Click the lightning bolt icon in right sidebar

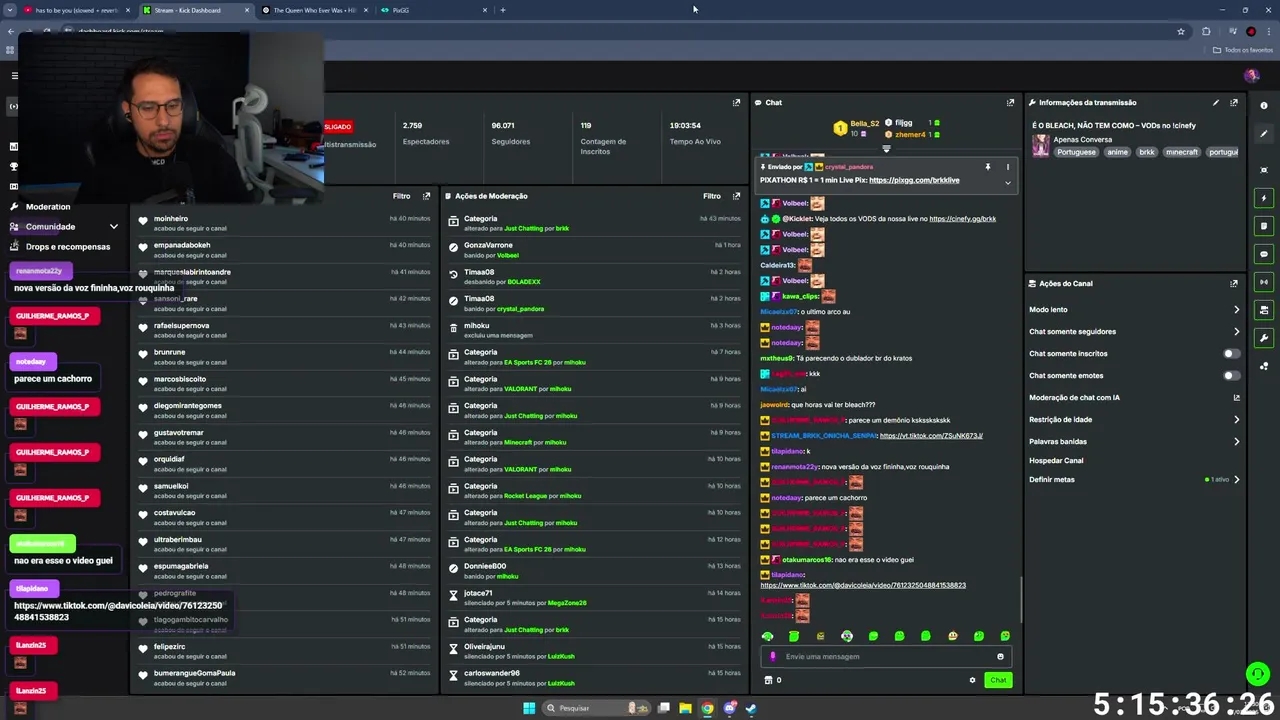[1264, 198]
